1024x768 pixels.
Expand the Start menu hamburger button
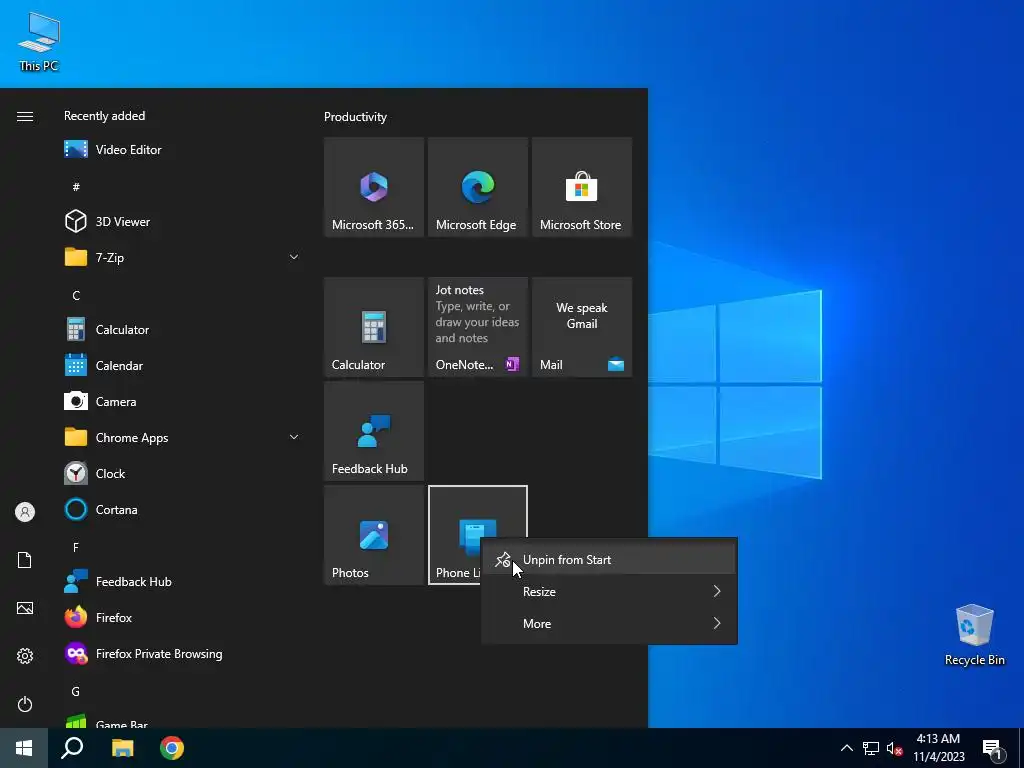[25, 116]
